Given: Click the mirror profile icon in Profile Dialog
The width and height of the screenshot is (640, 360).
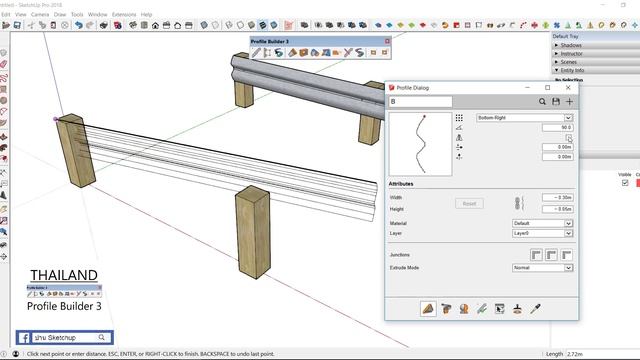Looking at the screenshot, I should point(459,138).
